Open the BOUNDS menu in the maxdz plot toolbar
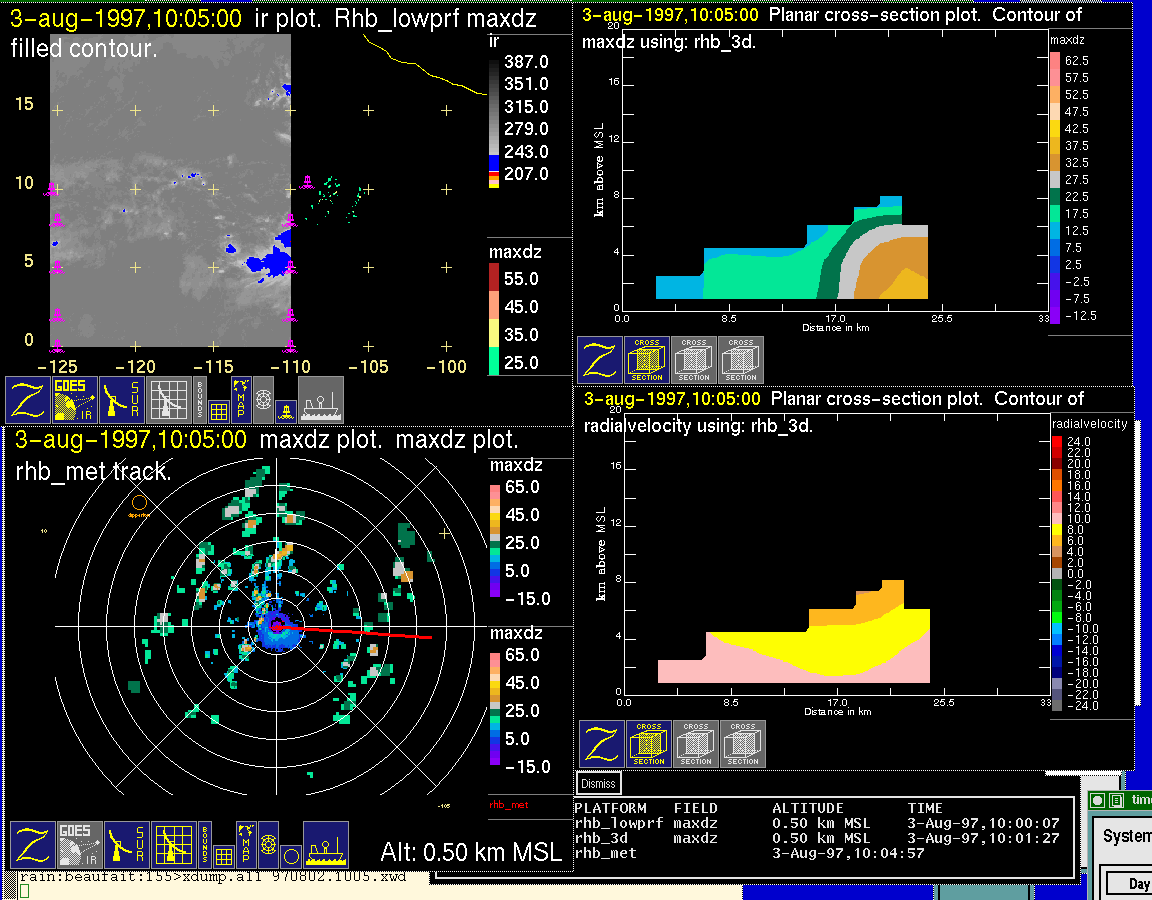This screenshot has height=900, width=1152. (x=203, y=845)
